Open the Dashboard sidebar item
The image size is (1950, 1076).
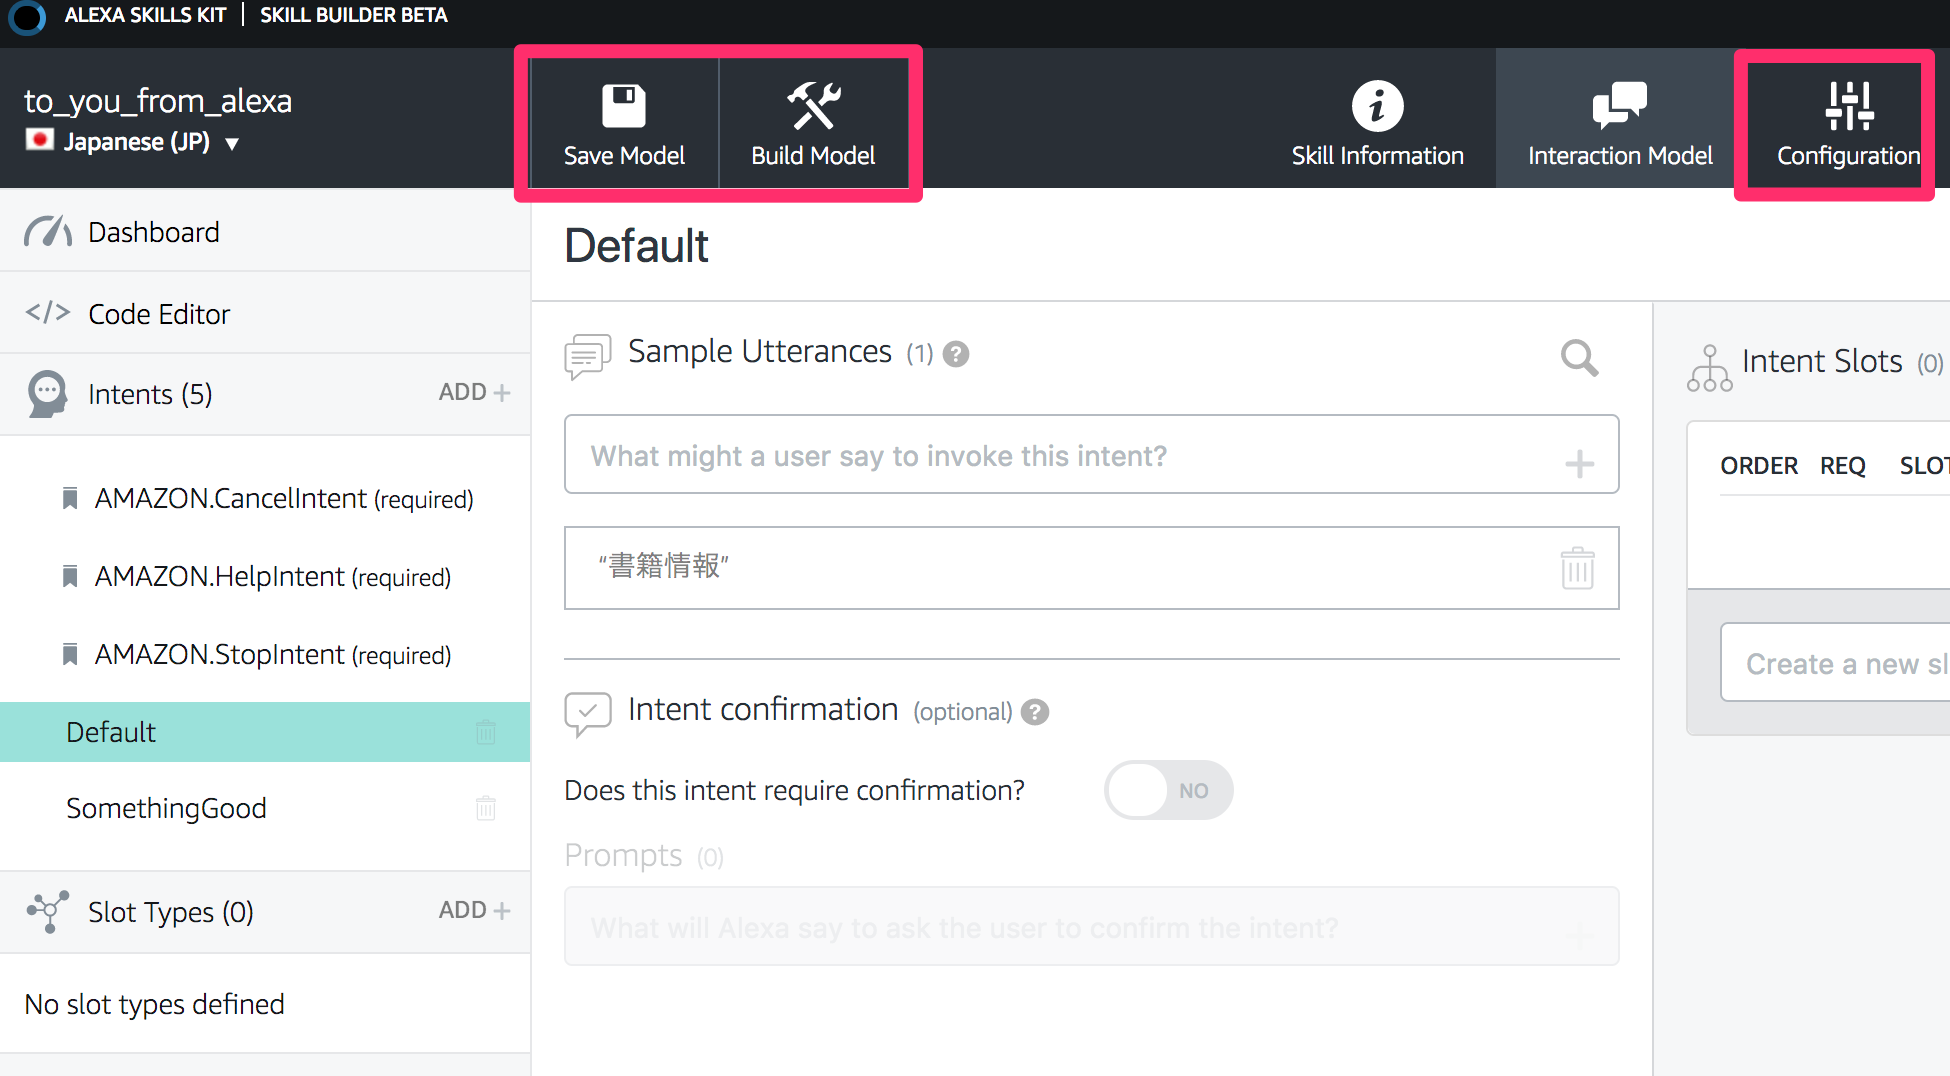[x=265, y=232]
